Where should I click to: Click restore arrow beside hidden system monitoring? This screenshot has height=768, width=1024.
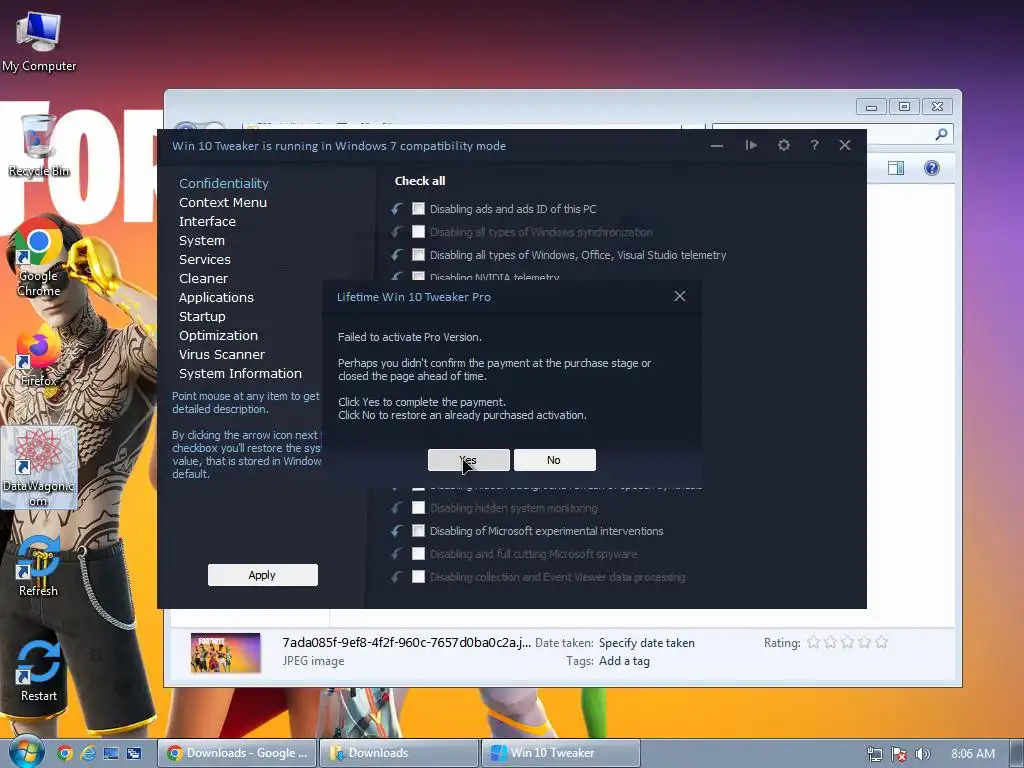396,507
